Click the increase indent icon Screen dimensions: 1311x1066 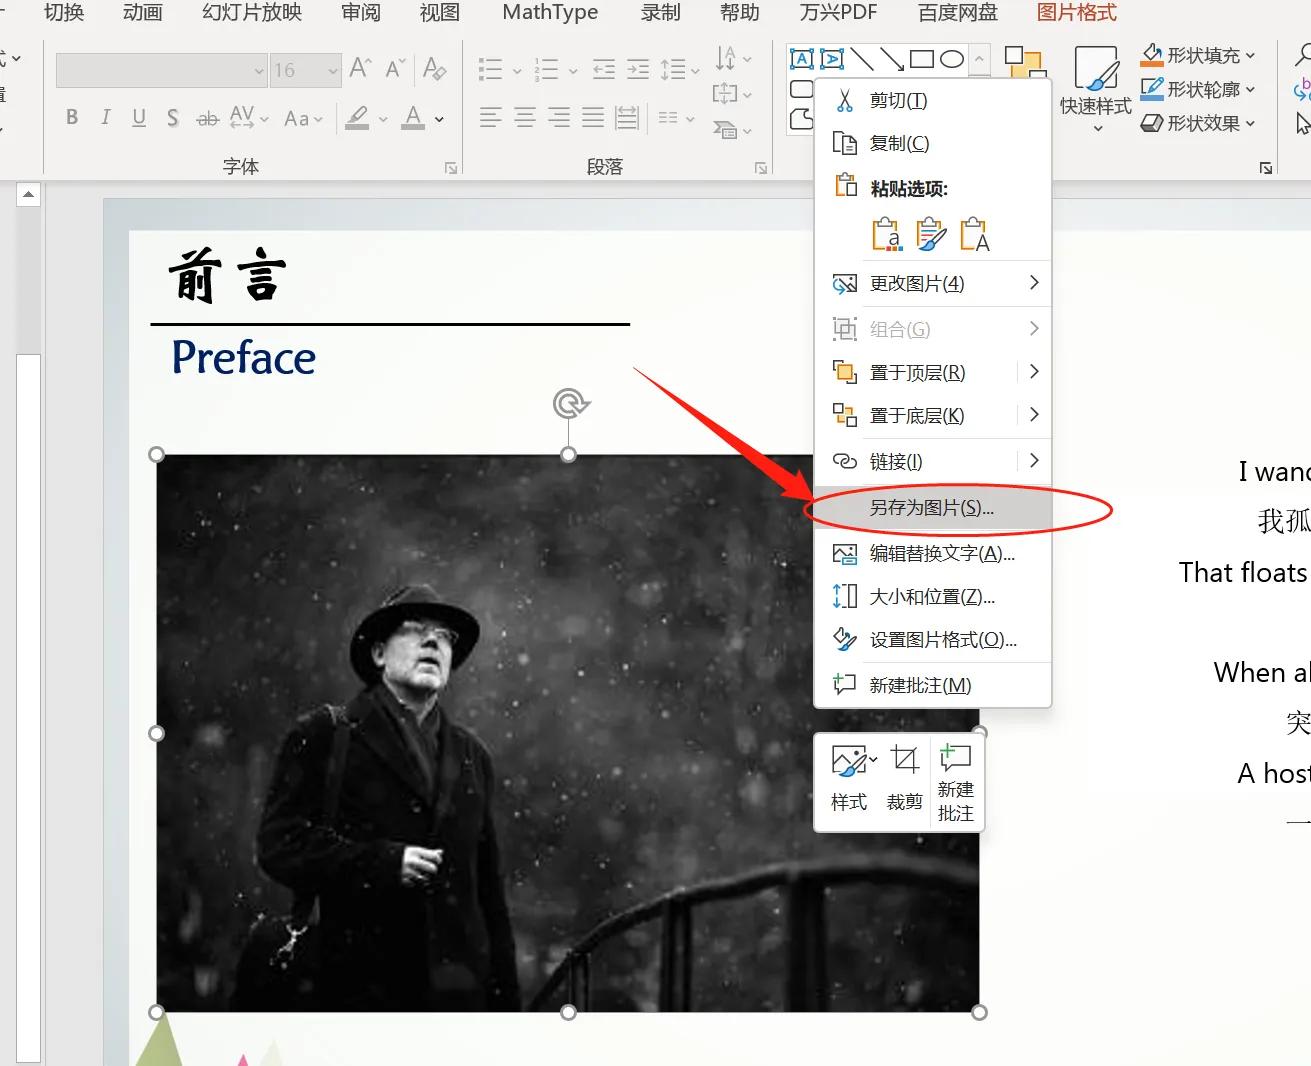(x=638, y=69)
